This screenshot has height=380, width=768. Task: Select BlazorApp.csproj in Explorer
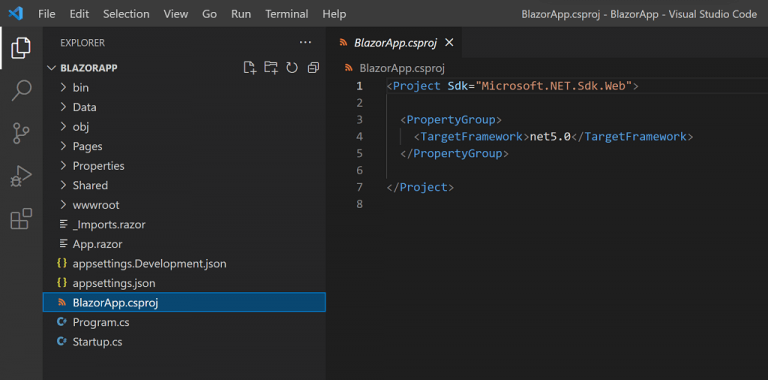[x=184, y=303]
